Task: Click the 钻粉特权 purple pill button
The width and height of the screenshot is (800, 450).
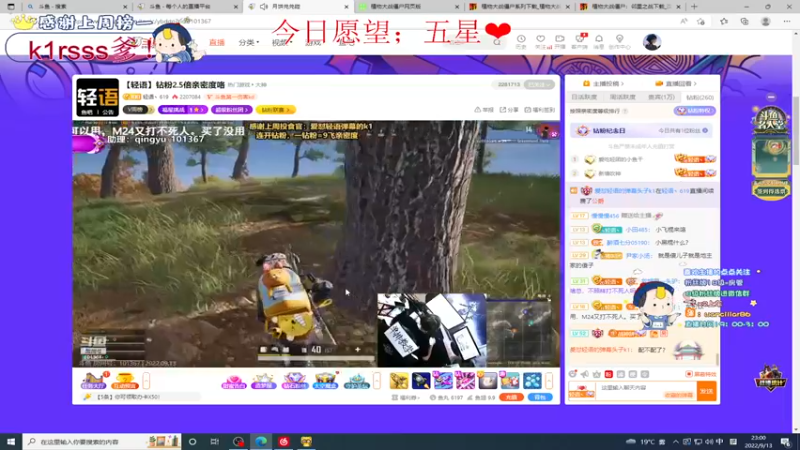Action: (x=695, y=111)
